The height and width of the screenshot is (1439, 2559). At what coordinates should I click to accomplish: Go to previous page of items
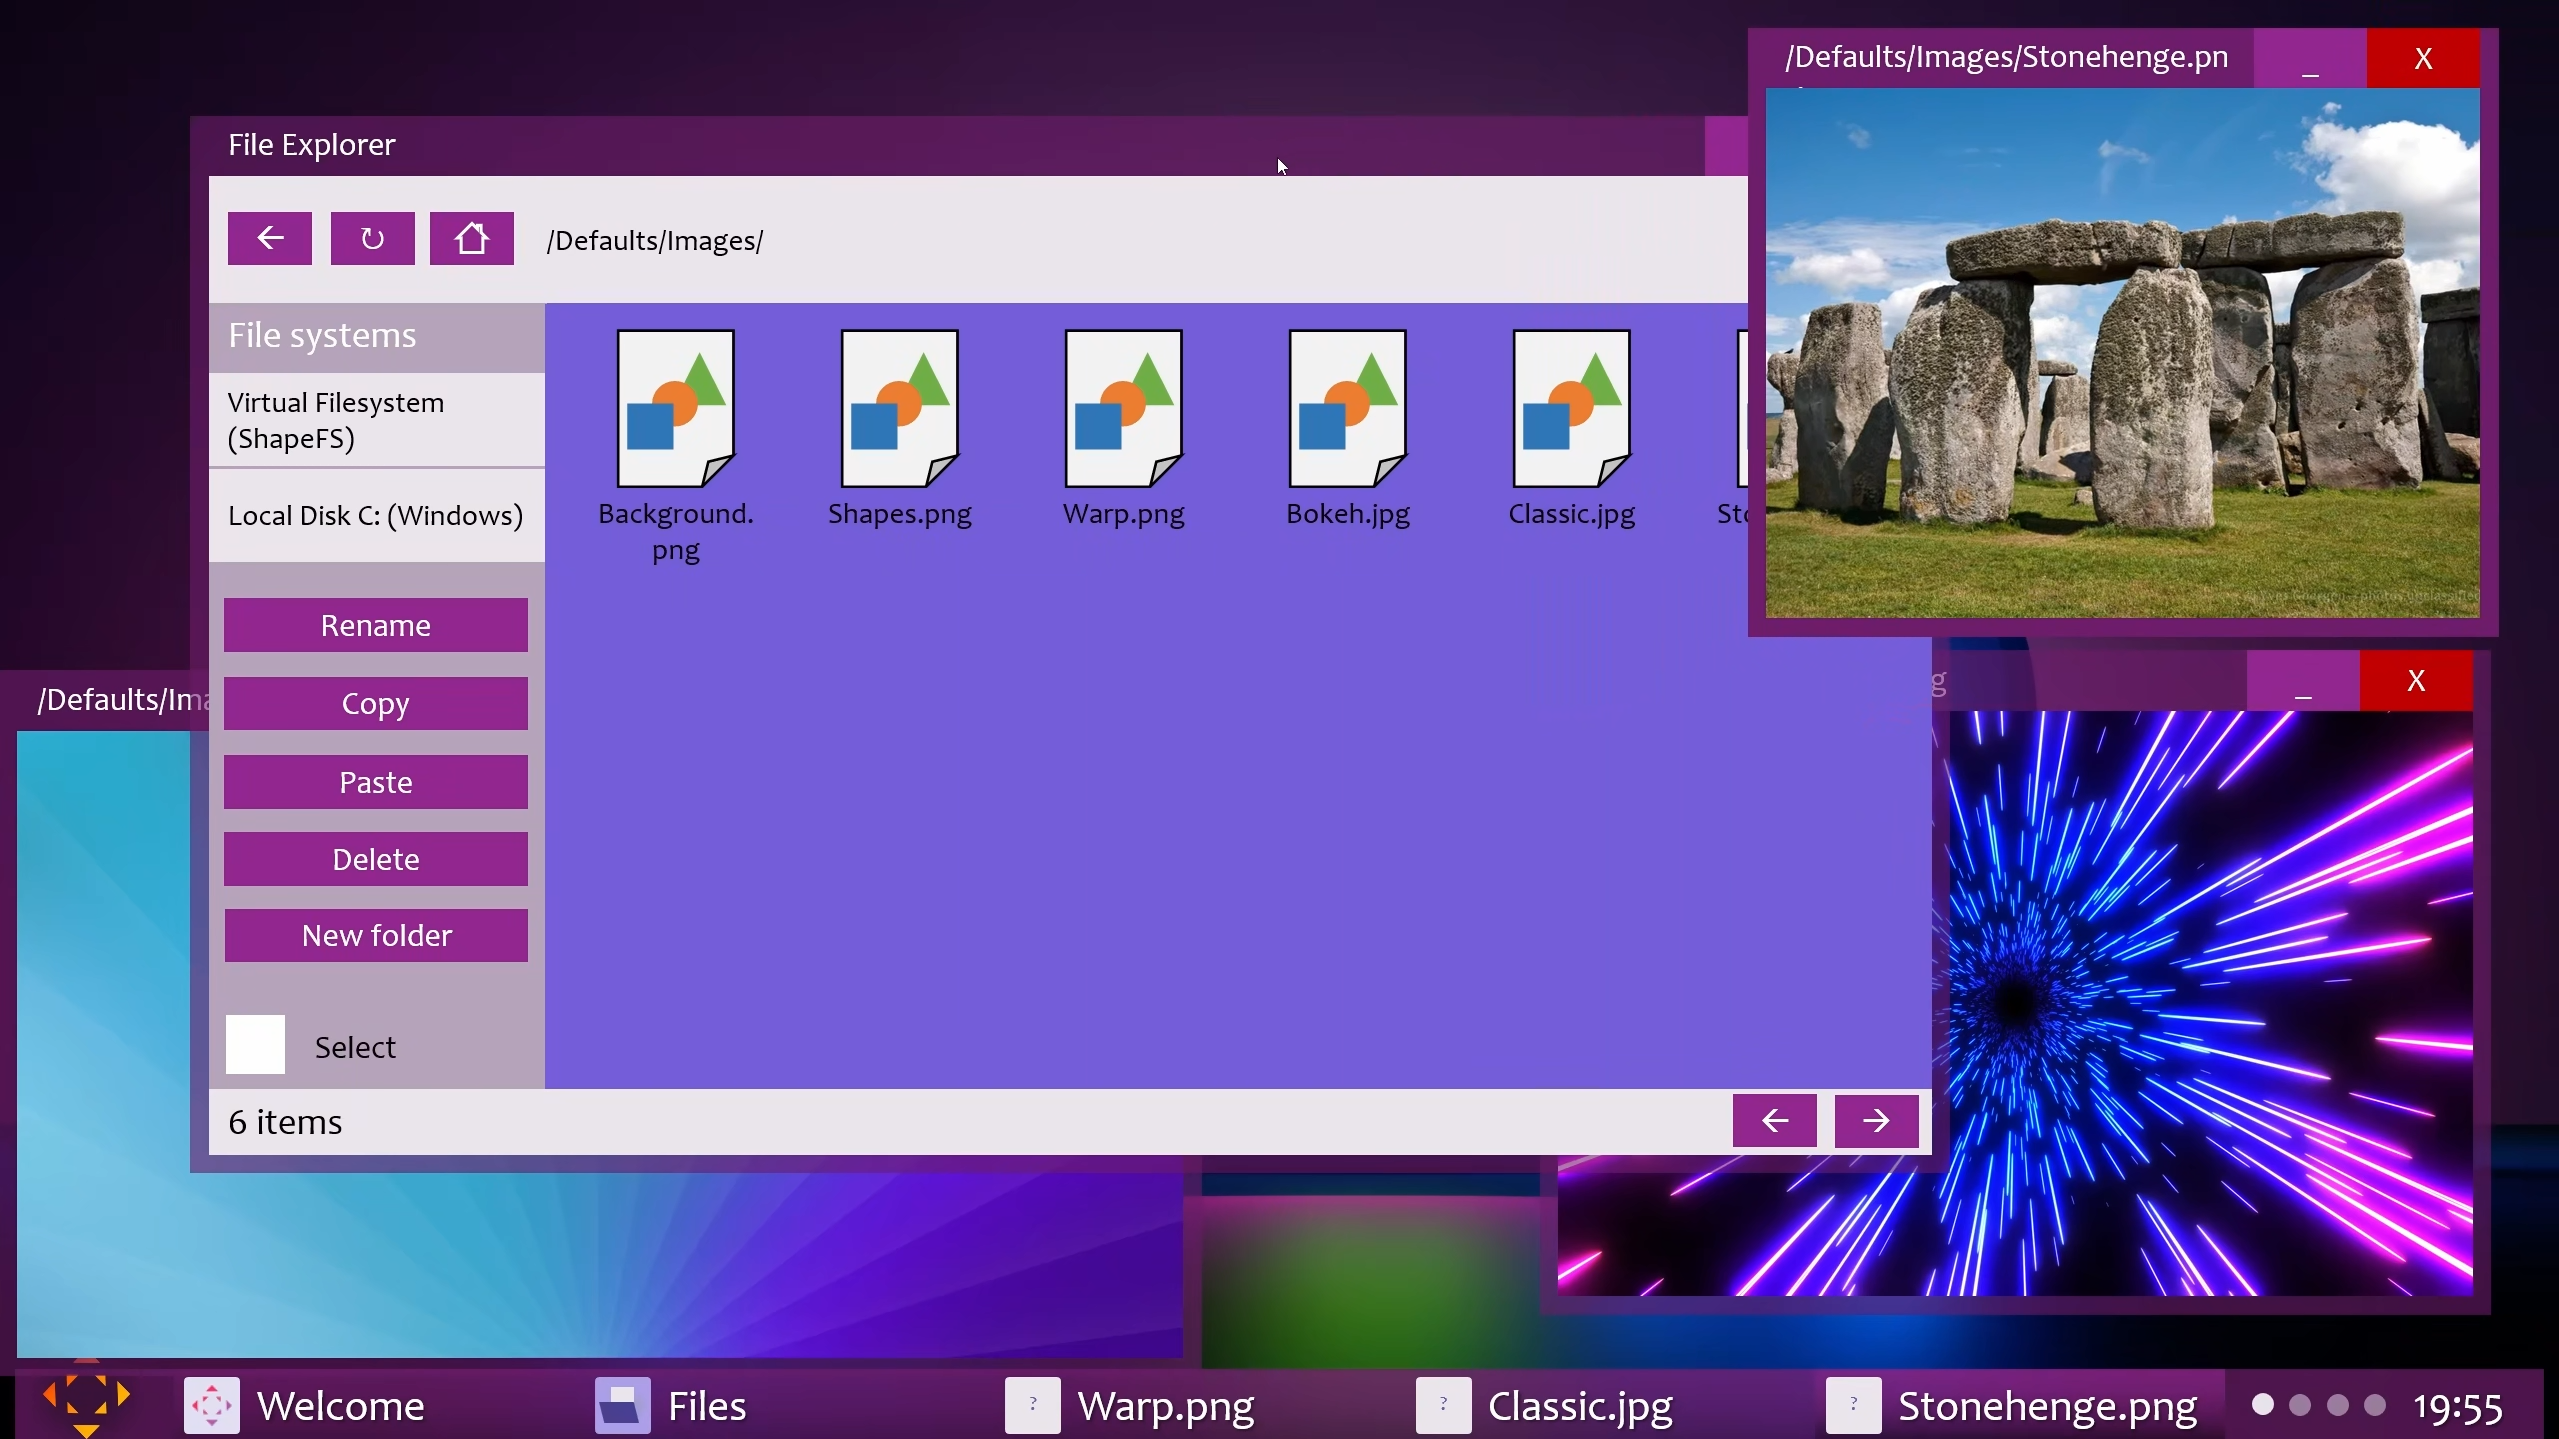point(1774,1120)
